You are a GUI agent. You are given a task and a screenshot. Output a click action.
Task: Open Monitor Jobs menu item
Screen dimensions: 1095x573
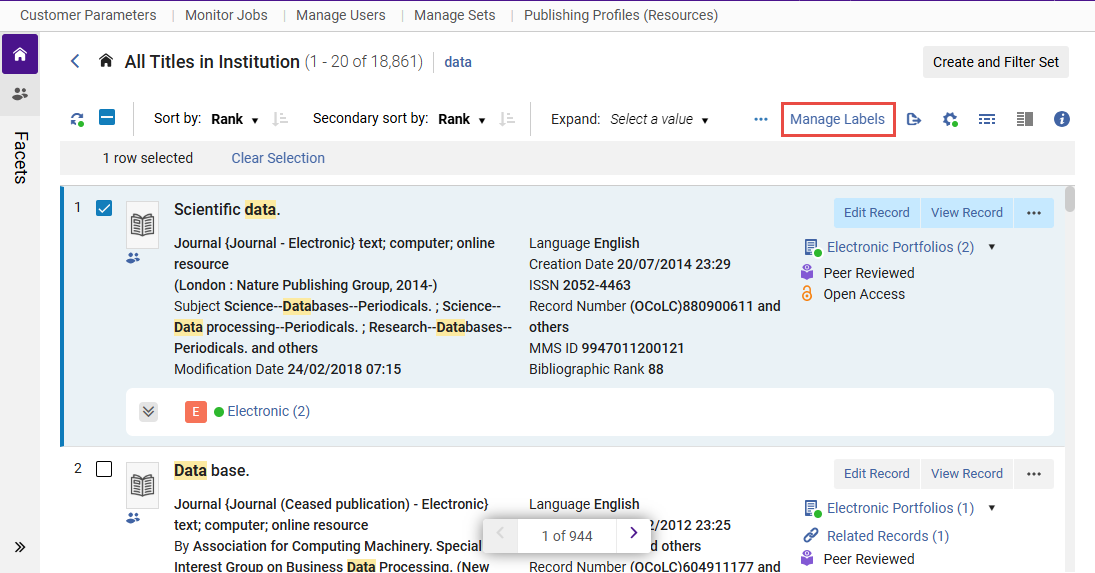coord(226,15)
